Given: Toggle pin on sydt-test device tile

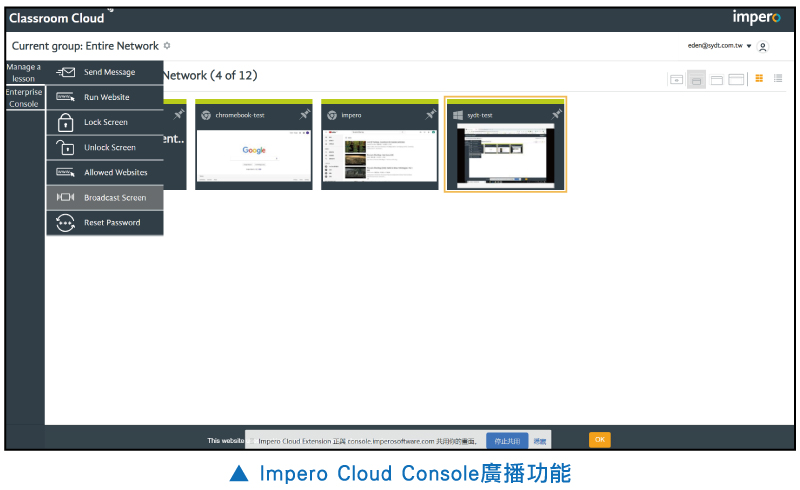Looking at the screenshot, I should click(x=556, y=115).
